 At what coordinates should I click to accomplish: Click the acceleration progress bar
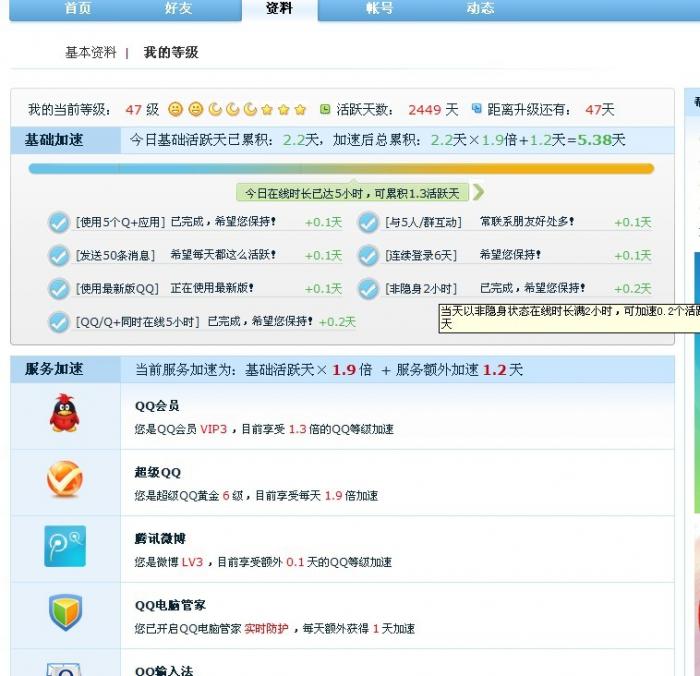click(342, 168)
